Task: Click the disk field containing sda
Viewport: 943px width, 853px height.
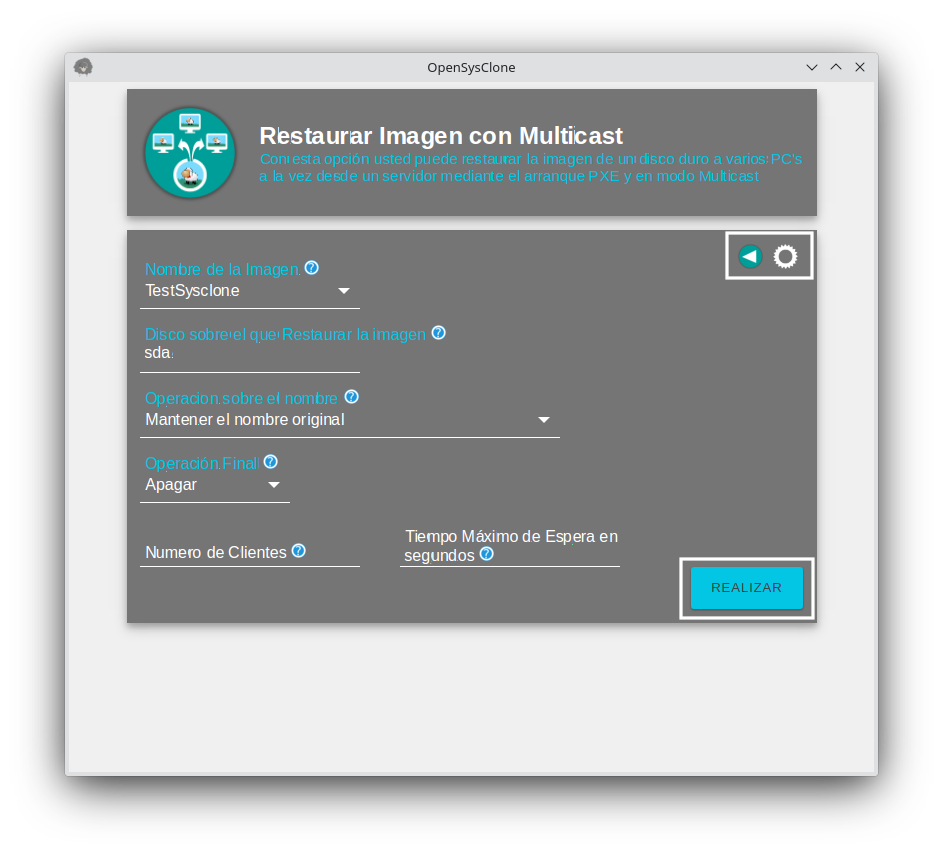Action: click(x=250, y=354)
